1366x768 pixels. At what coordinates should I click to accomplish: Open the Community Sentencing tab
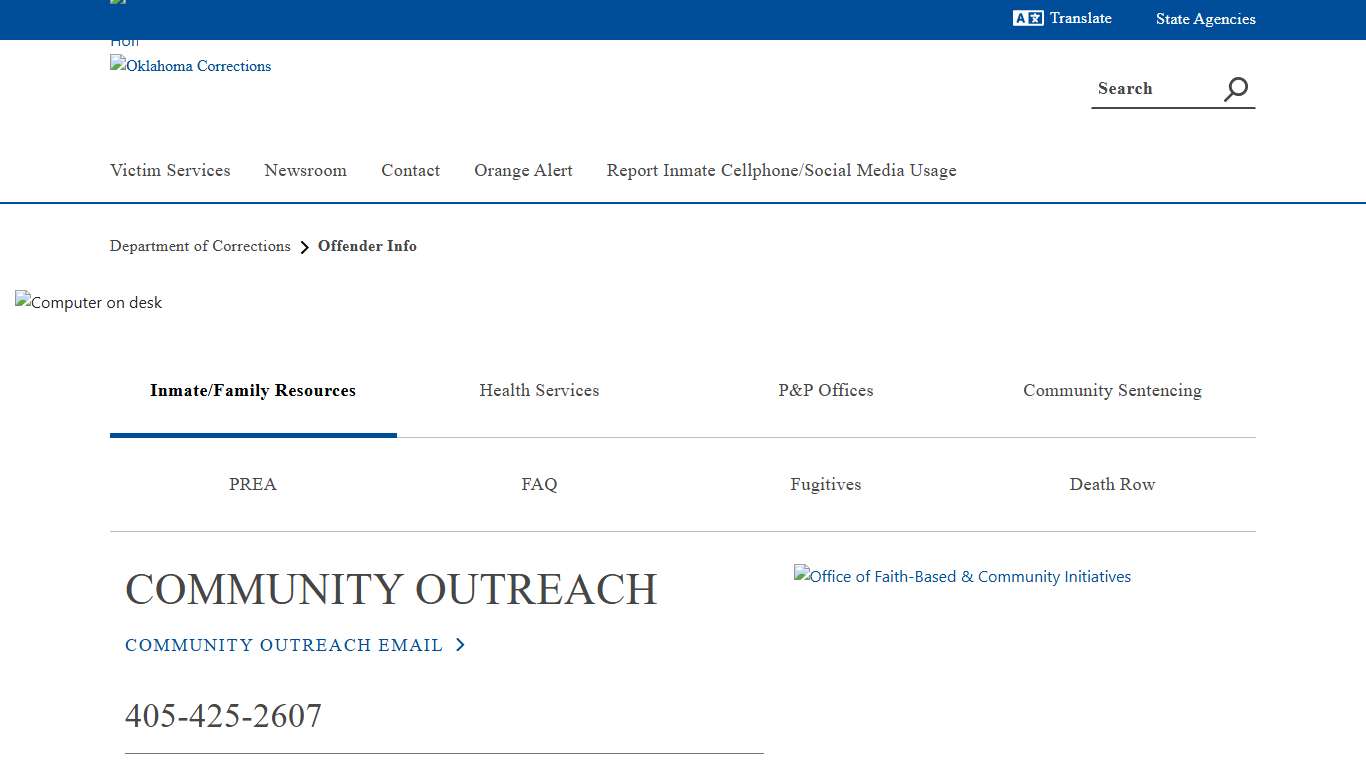tap(1112, 390)
